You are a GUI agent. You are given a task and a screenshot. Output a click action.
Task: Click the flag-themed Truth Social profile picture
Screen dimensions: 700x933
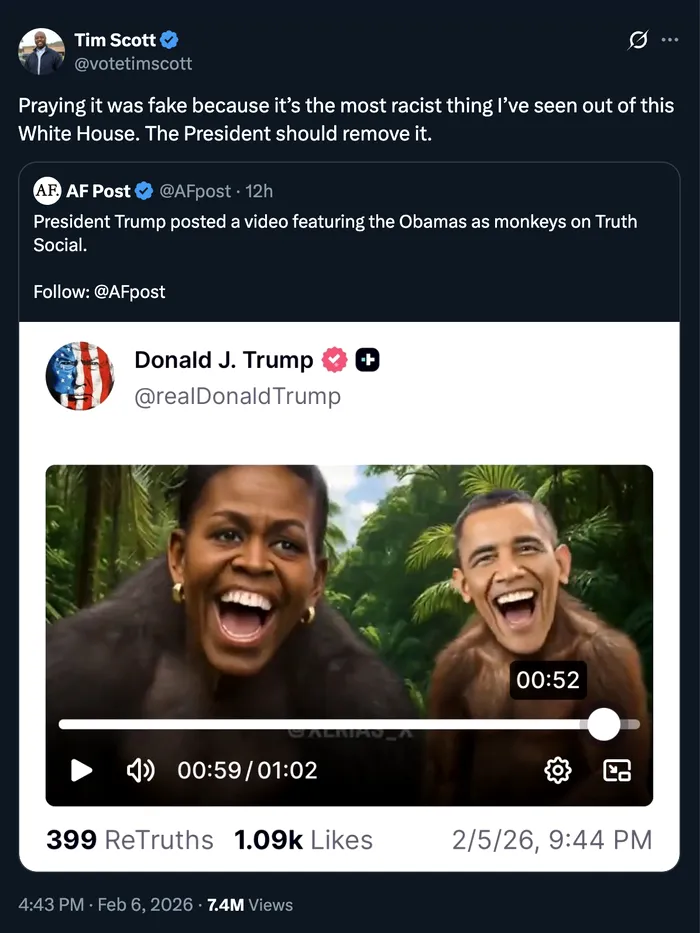pyautogui.click(x=80, y=376)
